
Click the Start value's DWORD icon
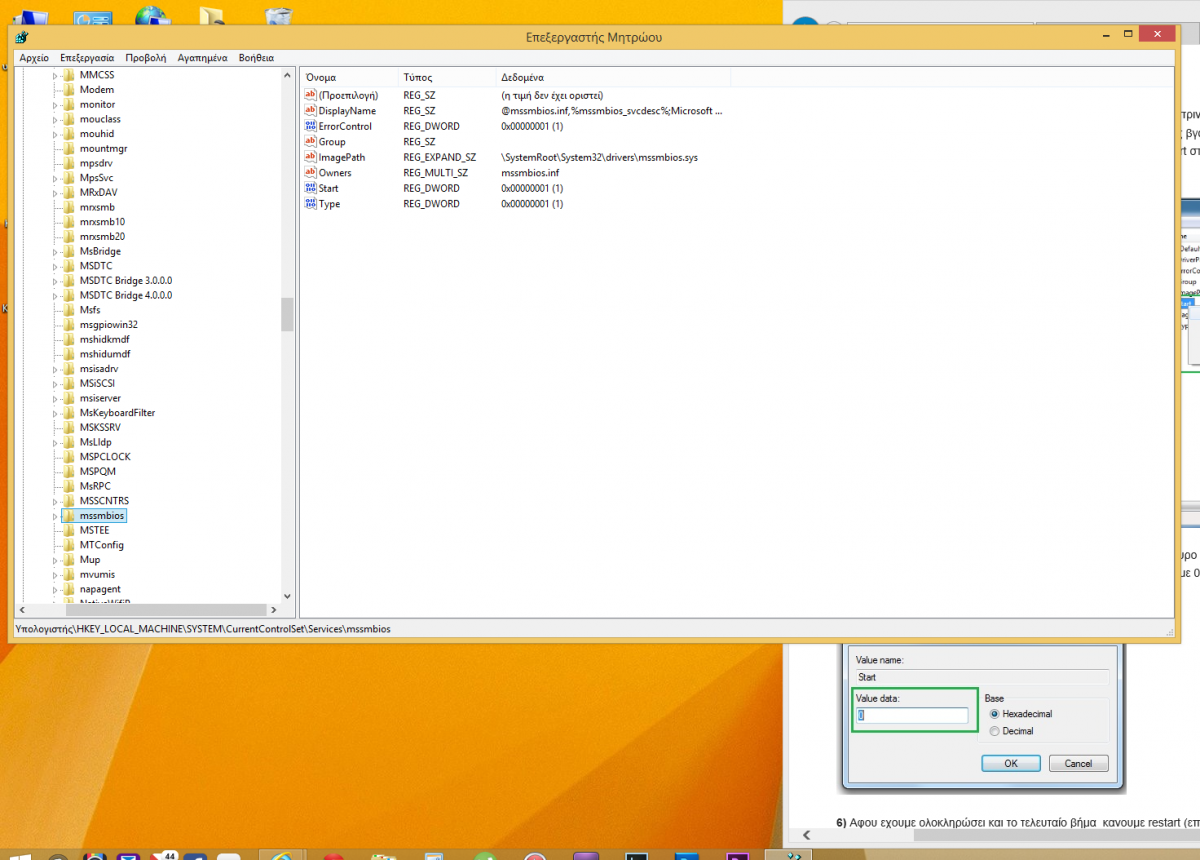click(310, 188)
